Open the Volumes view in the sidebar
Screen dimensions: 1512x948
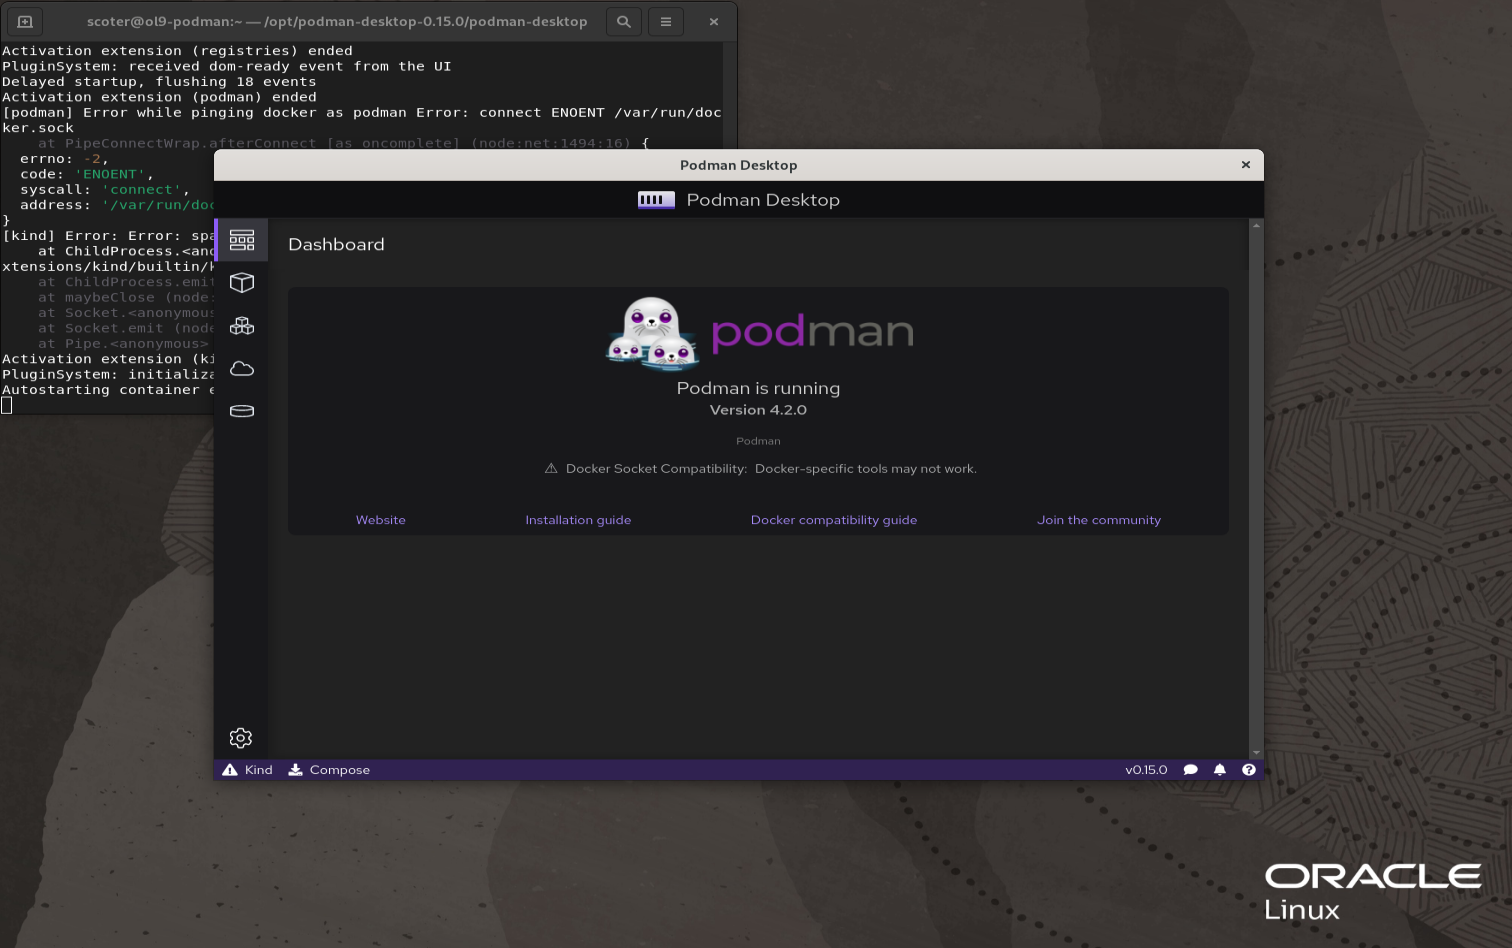(242, 411)
